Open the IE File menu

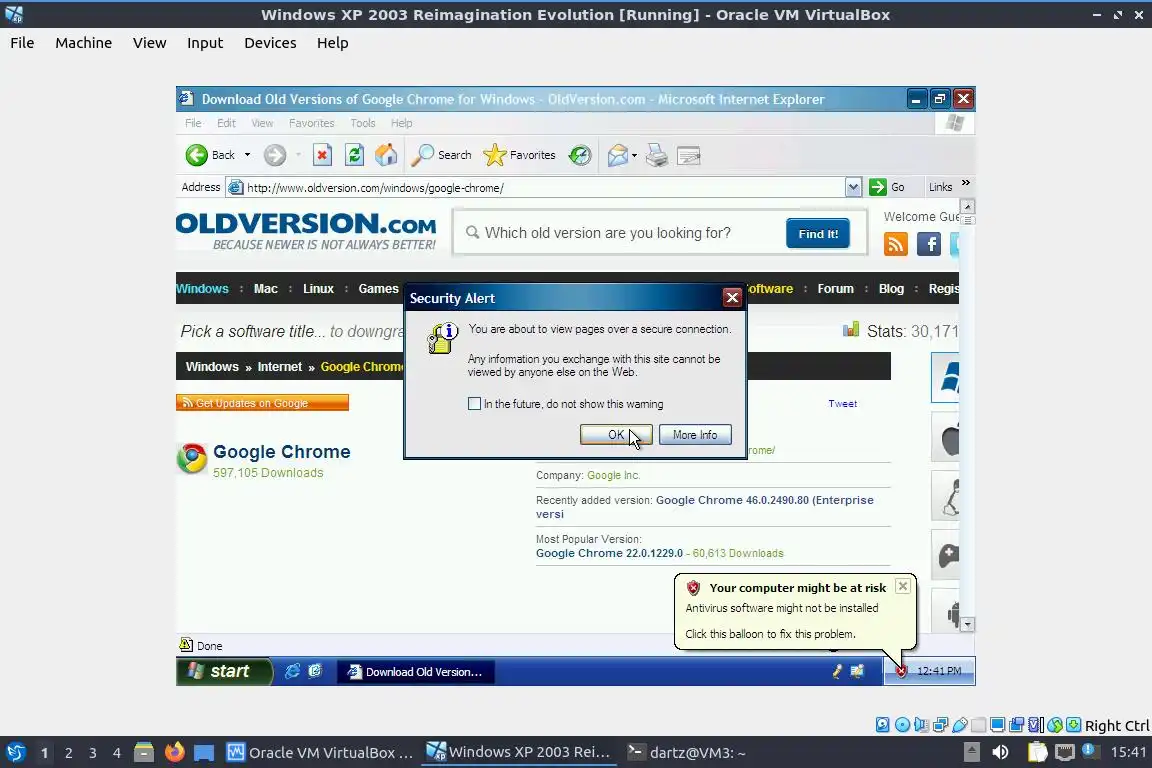pos(193,123)
